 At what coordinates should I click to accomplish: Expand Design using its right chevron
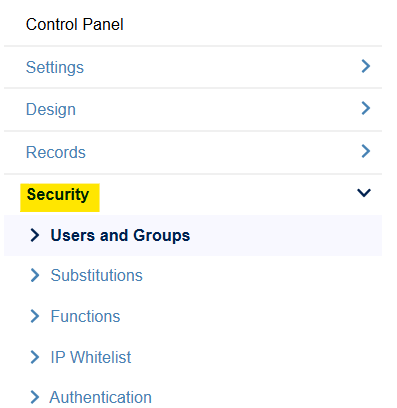point(366,108)
